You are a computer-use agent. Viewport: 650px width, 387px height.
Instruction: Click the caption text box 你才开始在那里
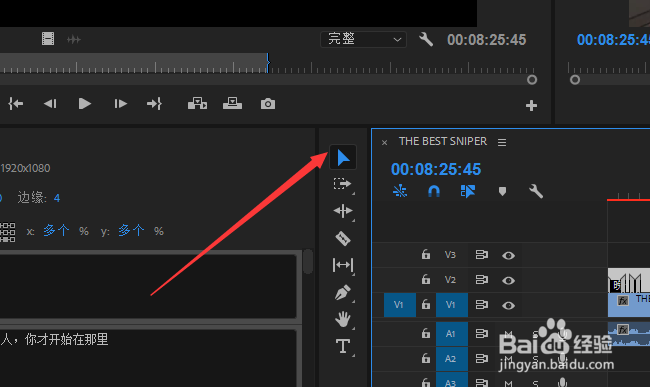point(148,358)
